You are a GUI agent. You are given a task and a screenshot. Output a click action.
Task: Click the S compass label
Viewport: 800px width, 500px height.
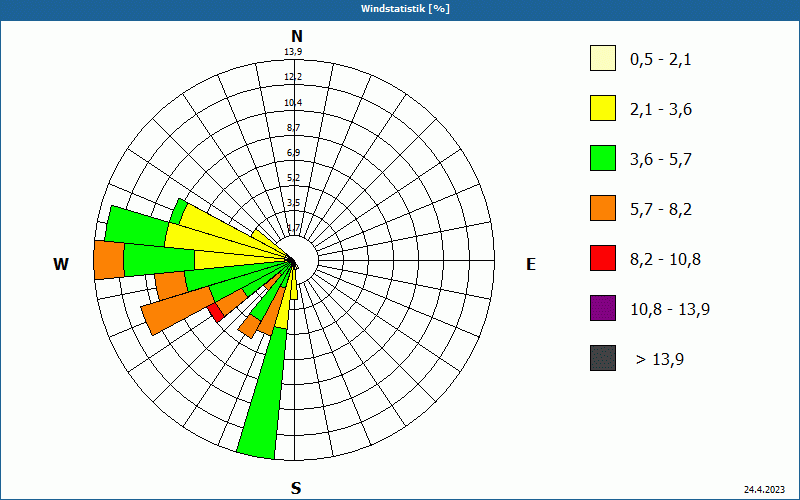tap(296, 488)
